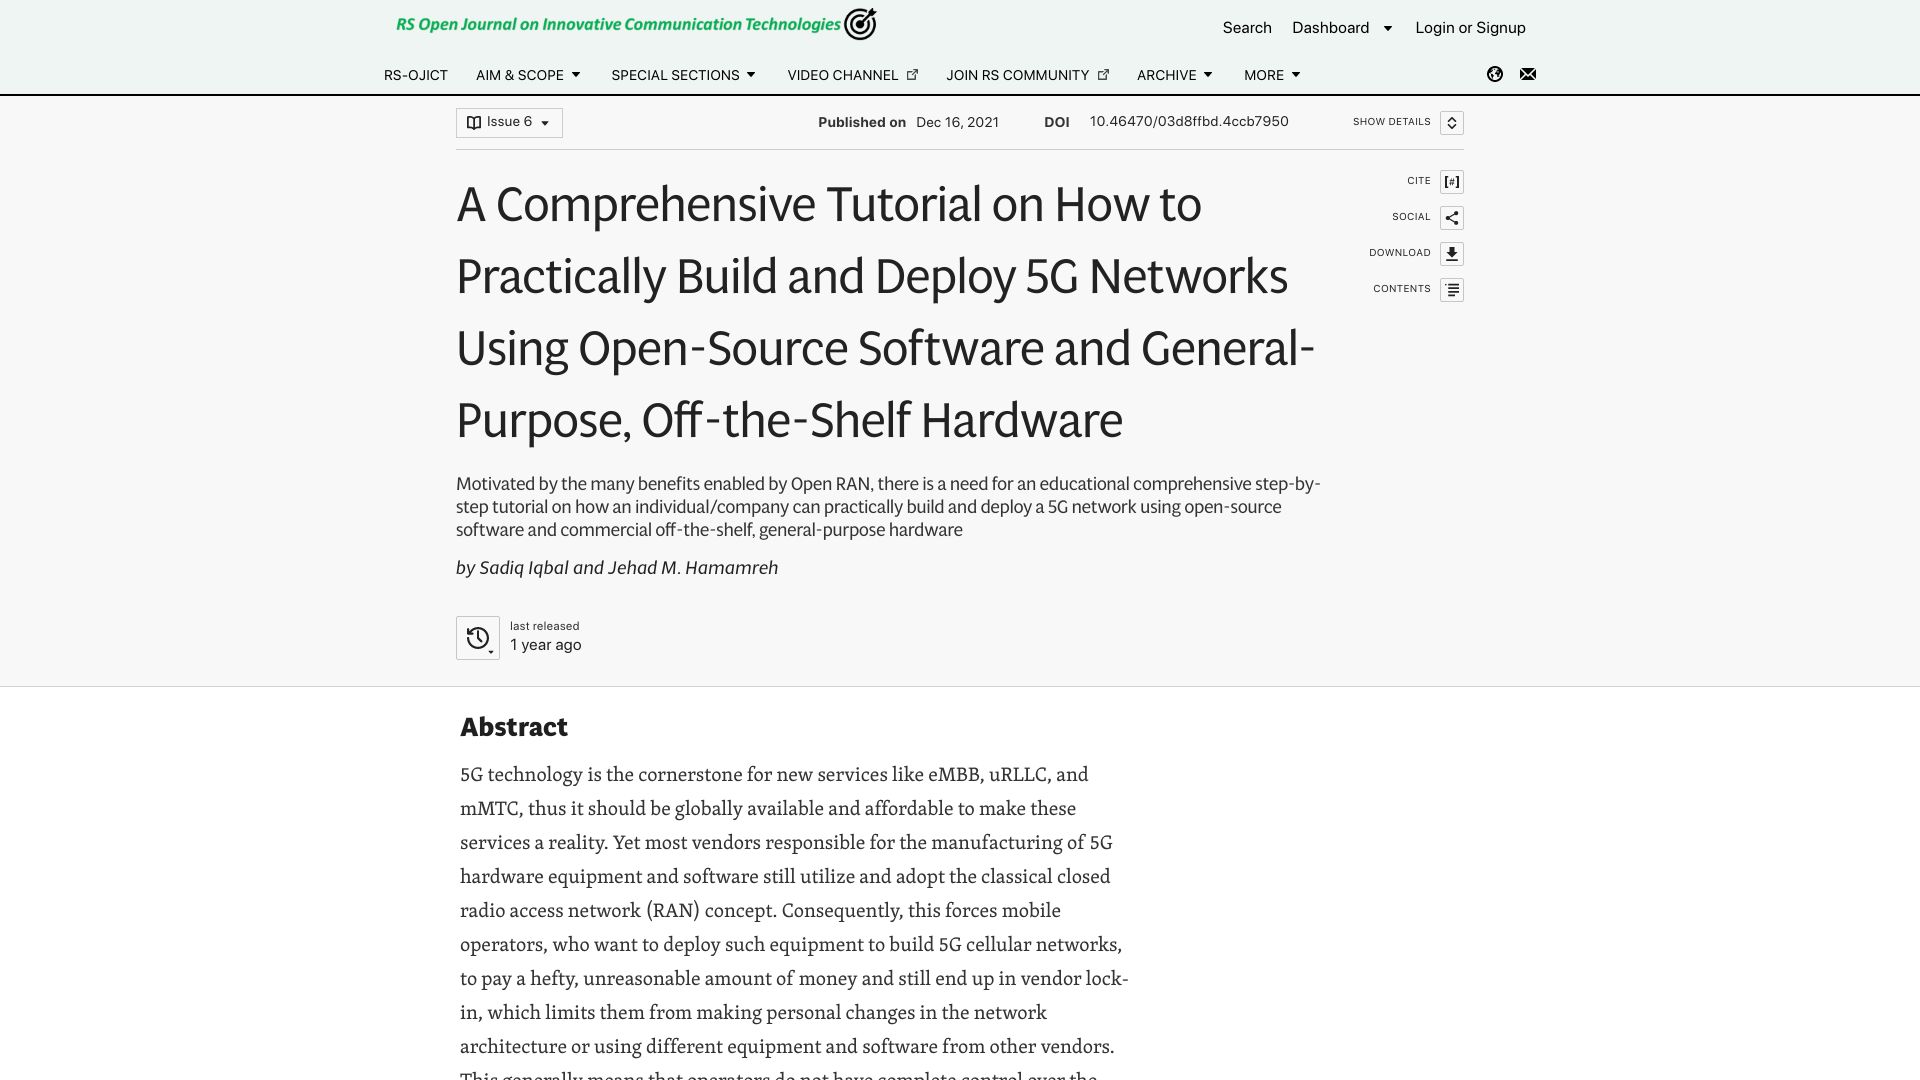Screen dimensions: 1920x1080
Task: Click the DOI number 10.46470/03d8ffbd.4ccb7950
Action: 1189,122
